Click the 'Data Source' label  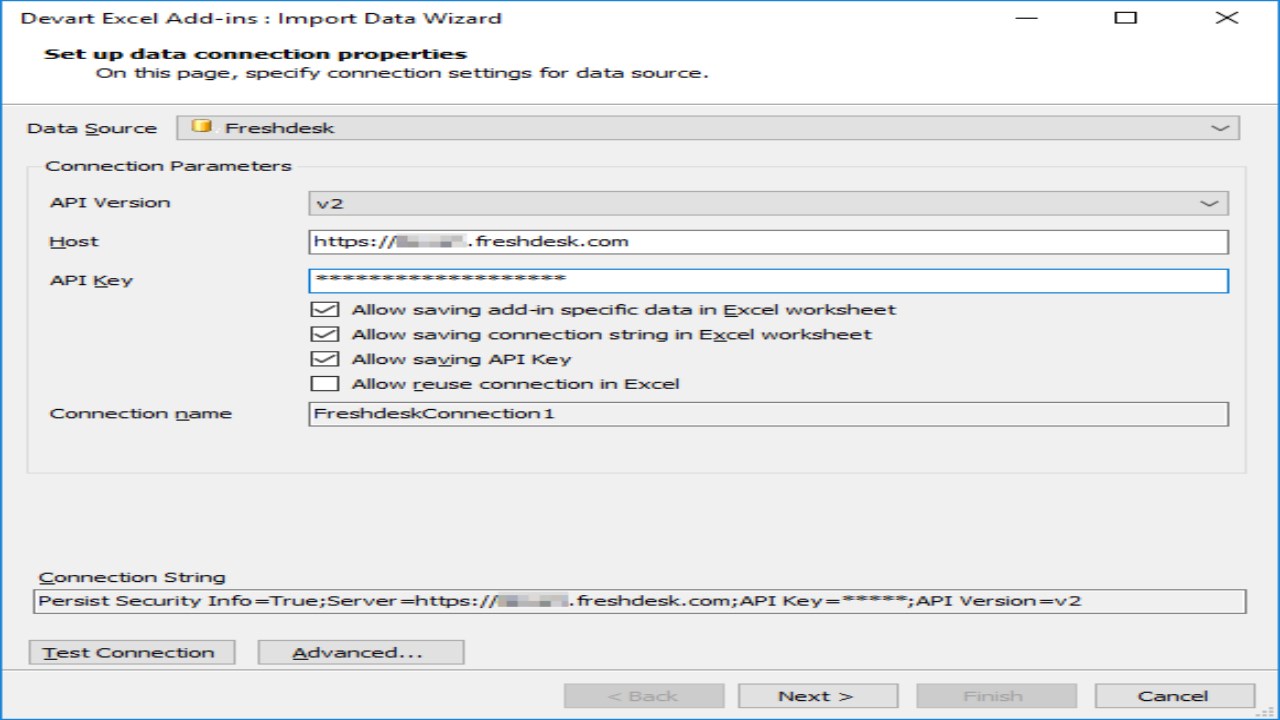tap(92, 128)
